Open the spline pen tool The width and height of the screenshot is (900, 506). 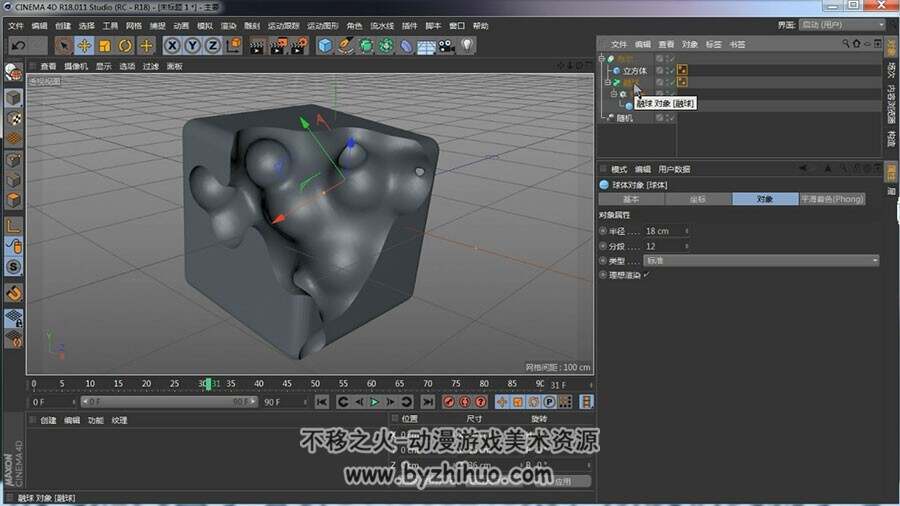[x=346, y=45]
